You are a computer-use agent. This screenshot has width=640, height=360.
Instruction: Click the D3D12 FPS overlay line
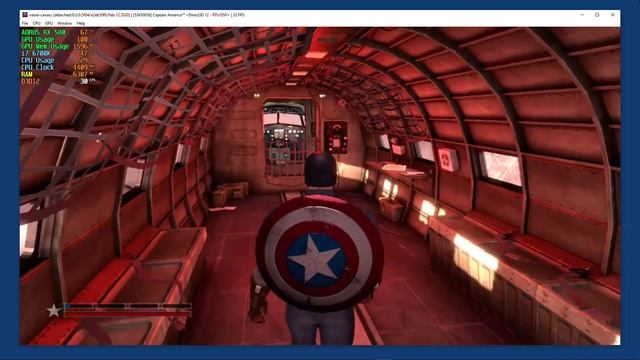(58, 81)
